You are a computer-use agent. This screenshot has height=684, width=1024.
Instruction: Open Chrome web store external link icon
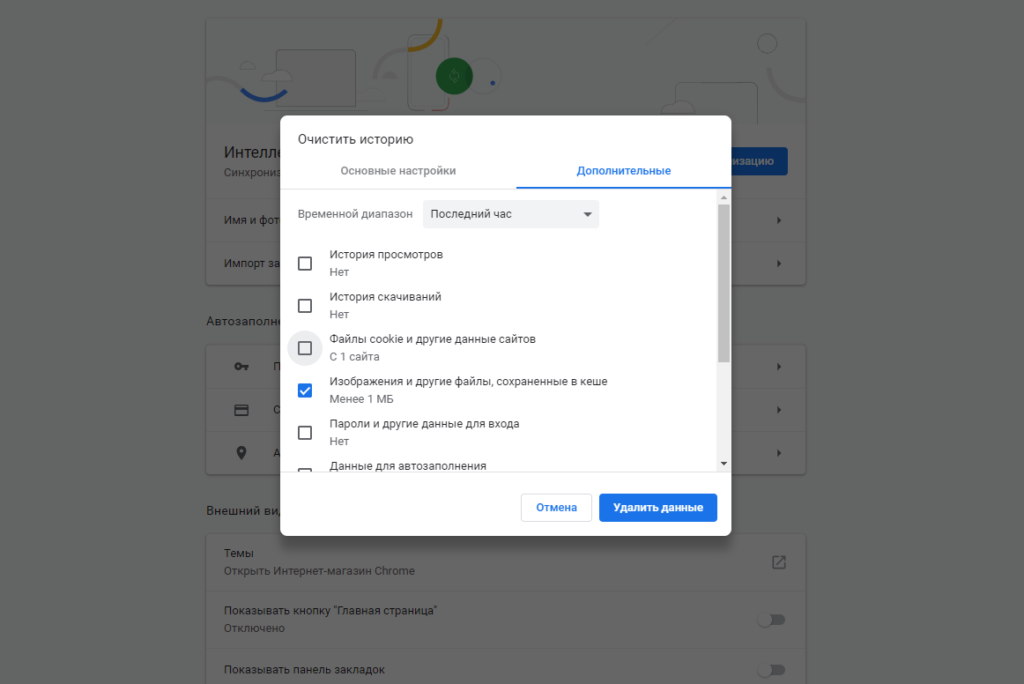tap(779, 562)
